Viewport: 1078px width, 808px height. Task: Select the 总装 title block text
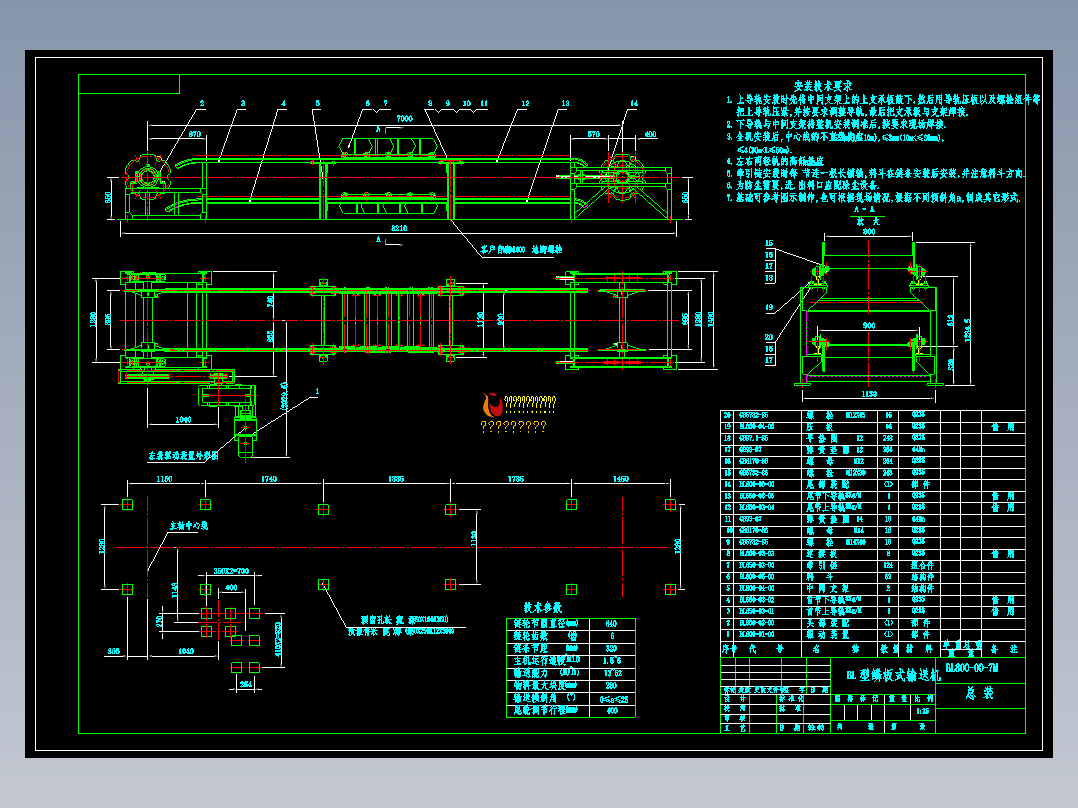(x=980, y=693)
